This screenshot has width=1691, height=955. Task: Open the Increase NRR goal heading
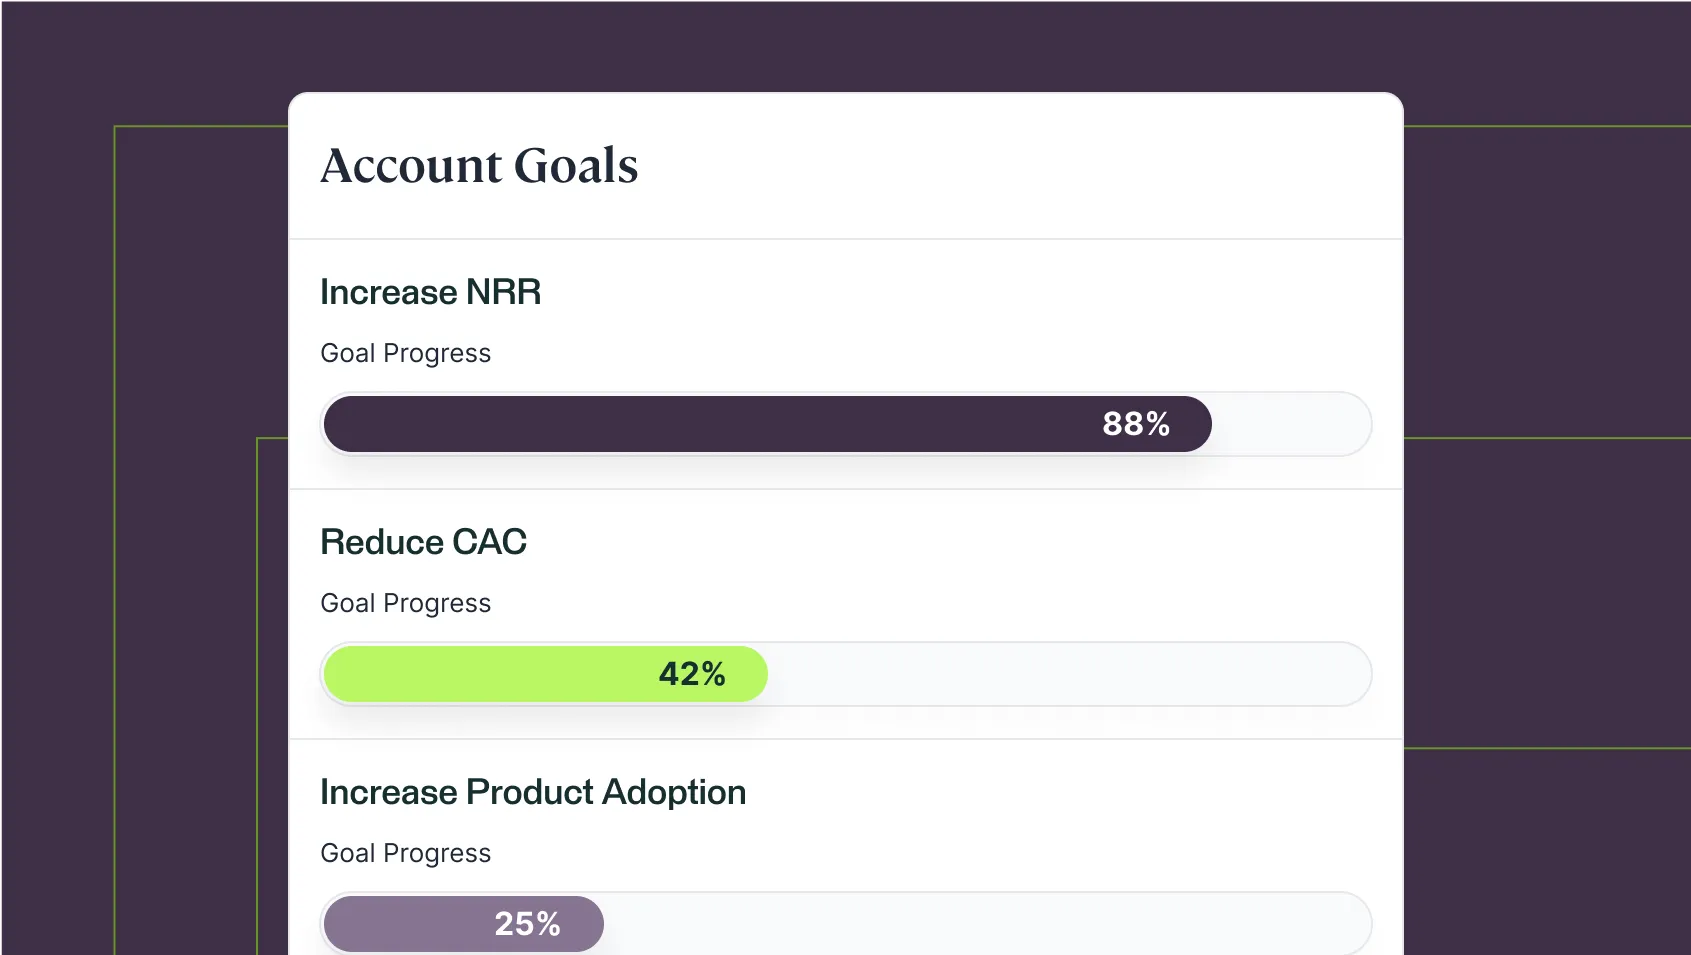(x=430, y=292)
